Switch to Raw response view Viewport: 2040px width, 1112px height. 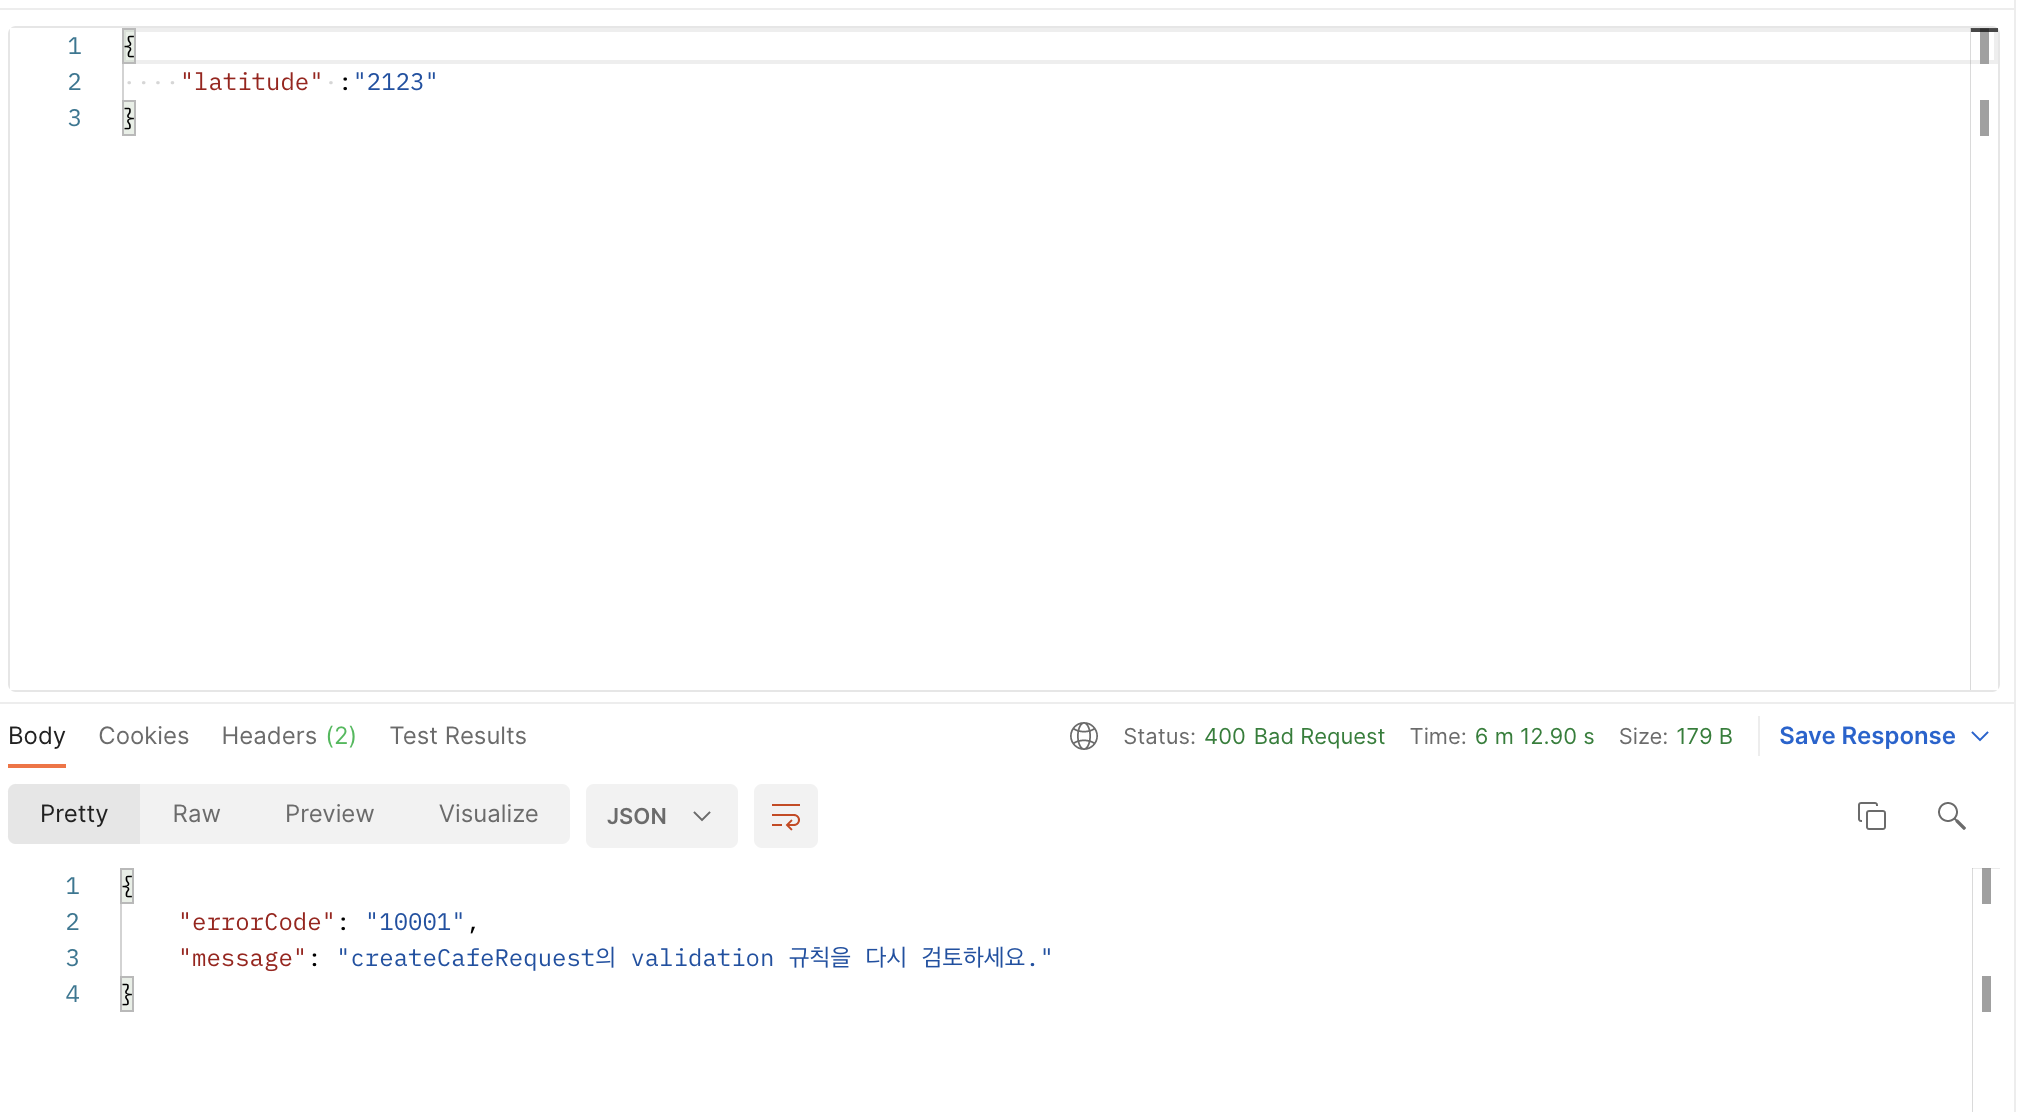coord(196,814)
